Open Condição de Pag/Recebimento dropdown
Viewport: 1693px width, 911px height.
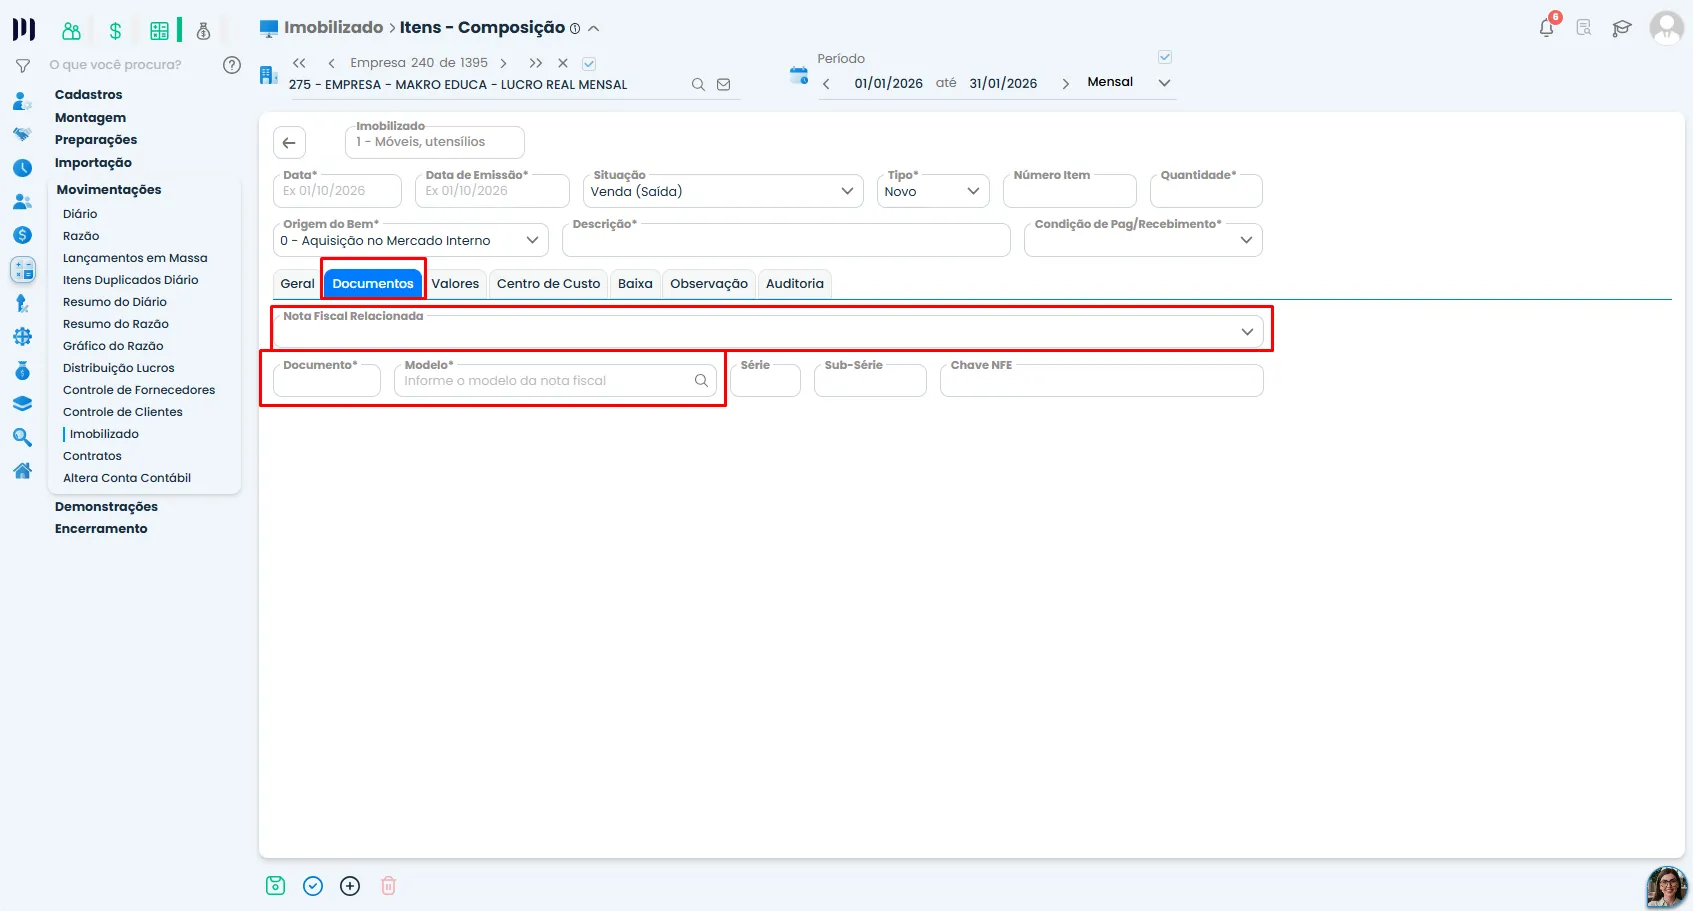click(1143, 240)
